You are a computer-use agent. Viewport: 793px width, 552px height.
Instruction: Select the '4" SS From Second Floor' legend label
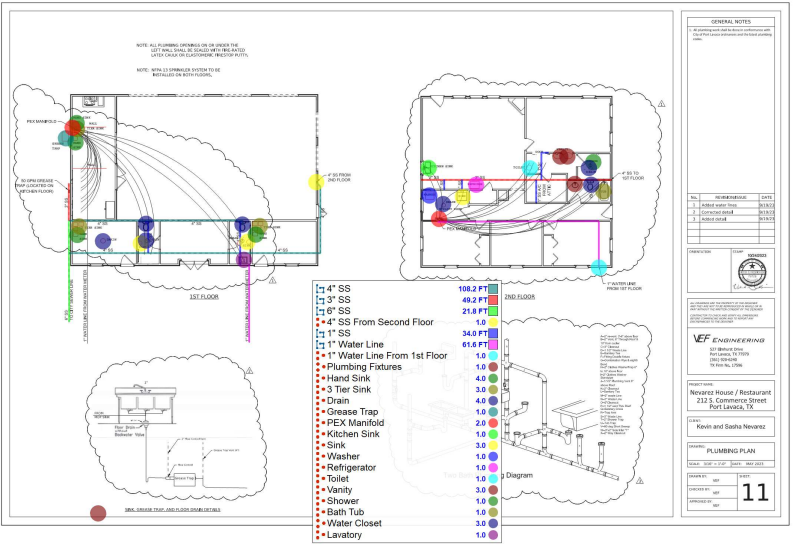[x=380, y=322]
